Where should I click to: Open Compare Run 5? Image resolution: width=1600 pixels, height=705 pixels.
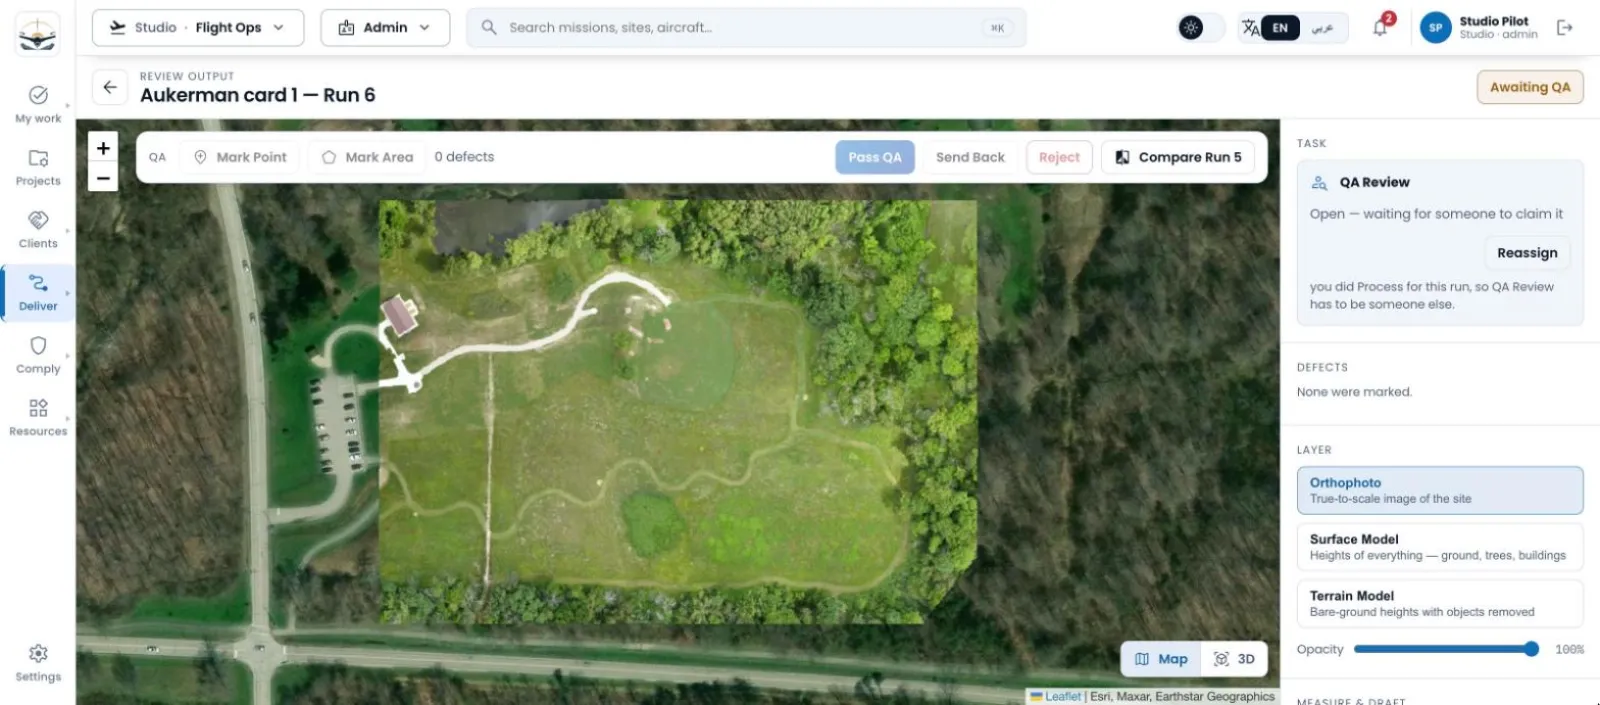click(x=1178, y=157)
